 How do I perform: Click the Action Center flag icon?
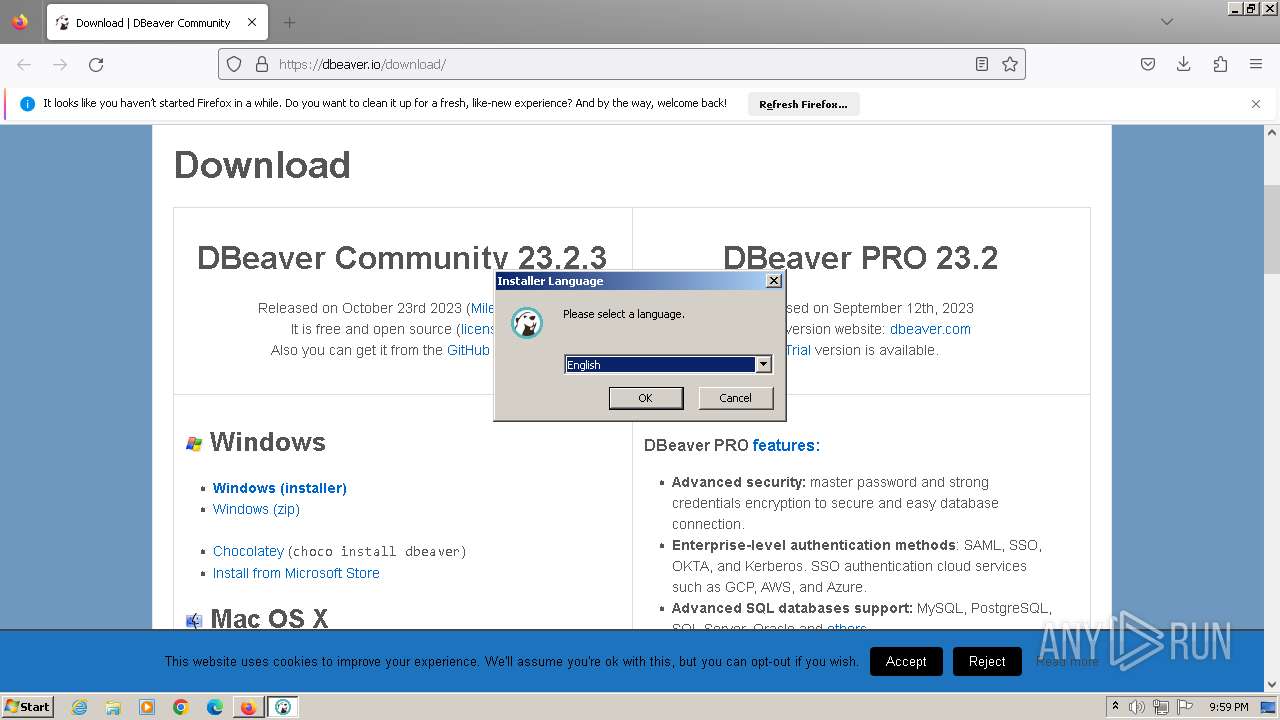coord(1186,707)
